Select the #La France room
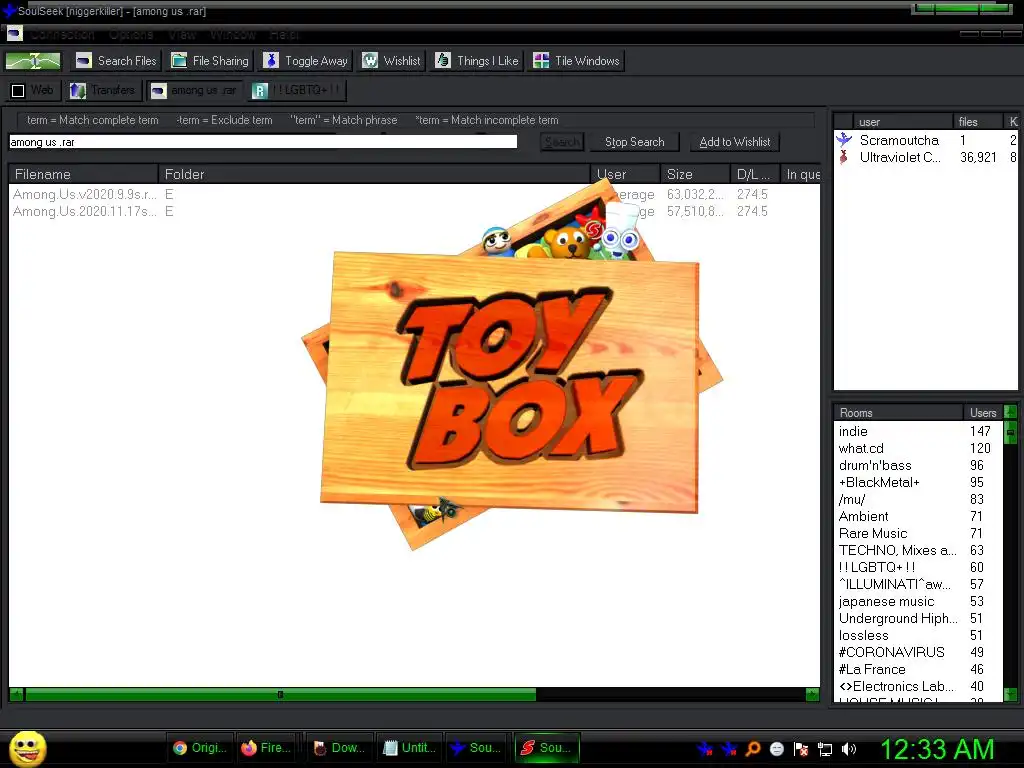 pyautogui.click(x=918, y=669)
